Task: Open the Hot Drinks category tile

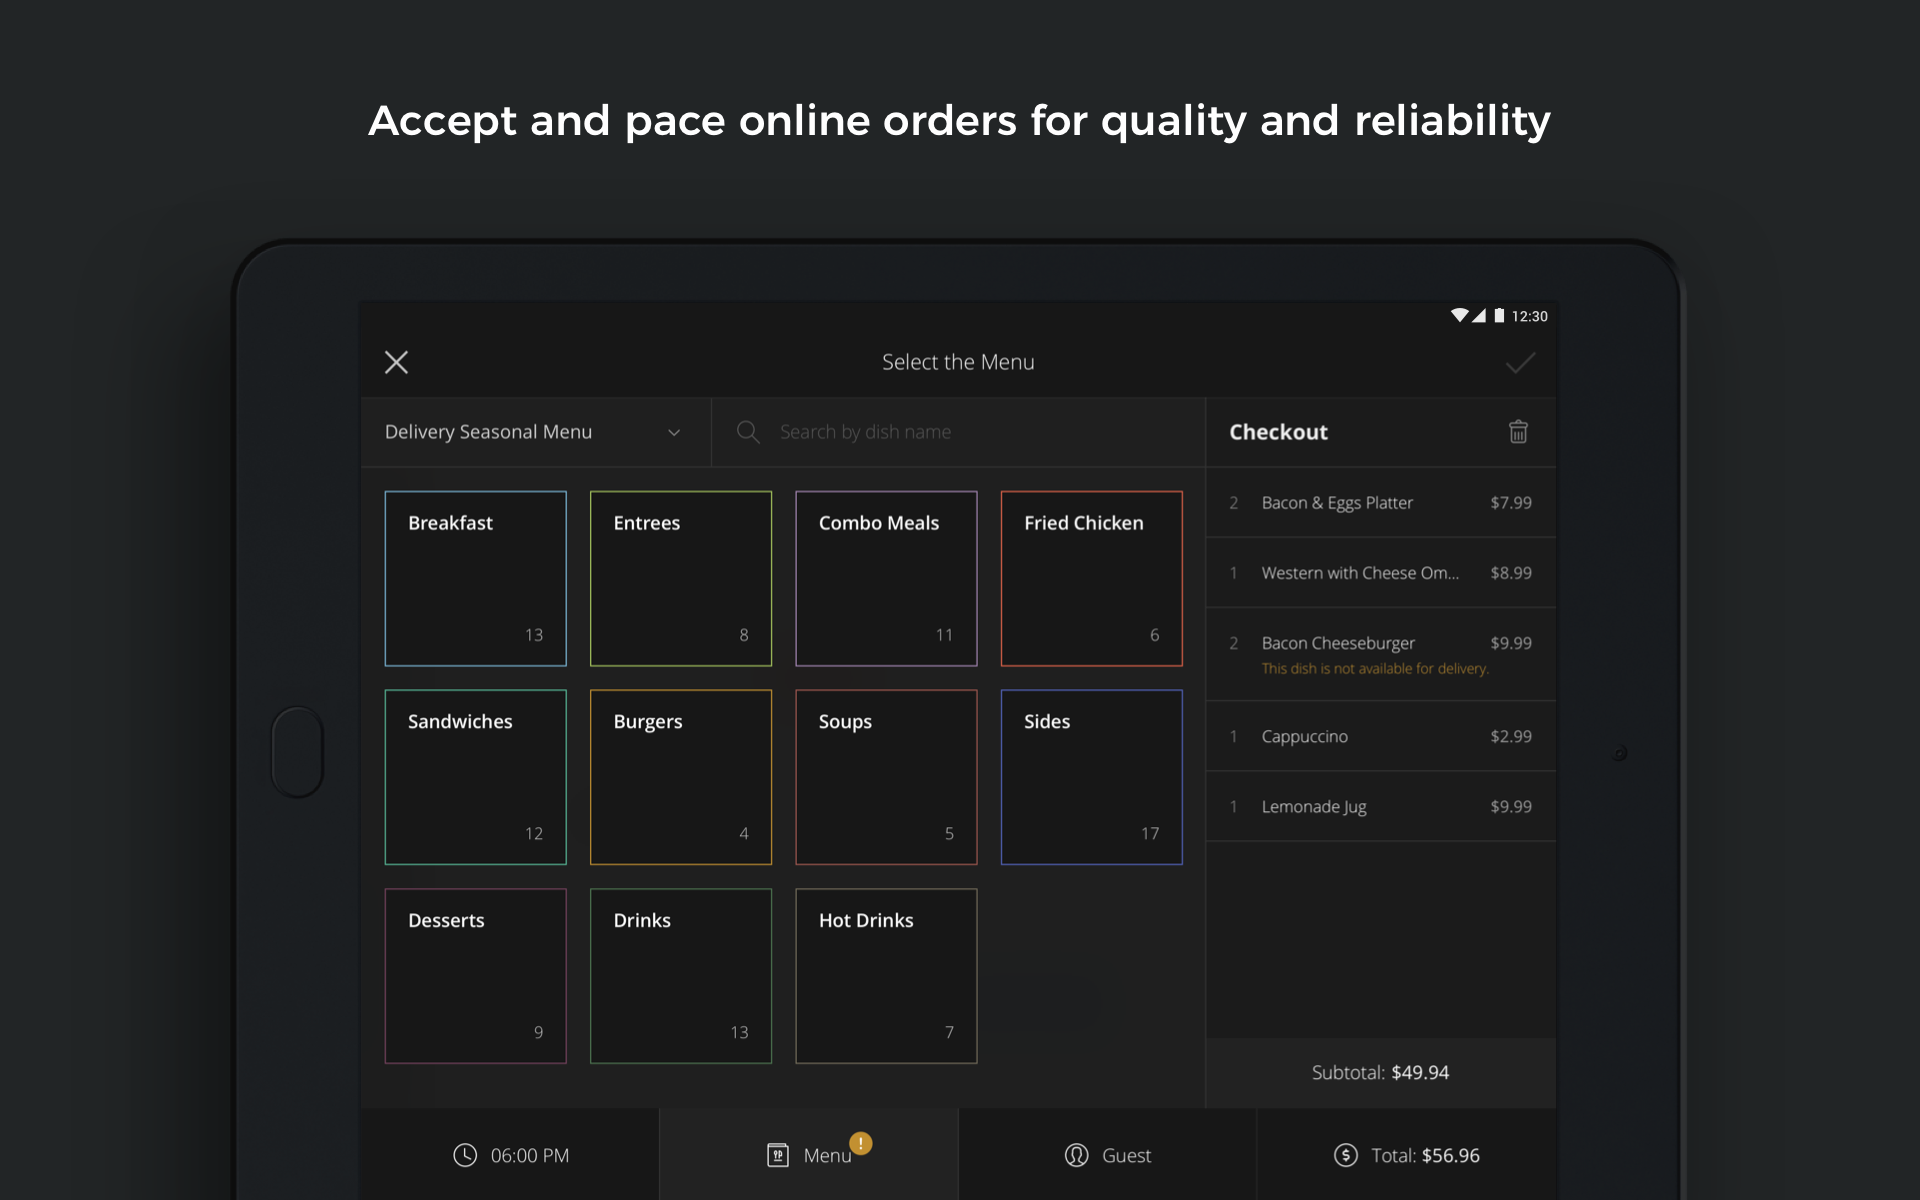Action: (x=886, y=976)
